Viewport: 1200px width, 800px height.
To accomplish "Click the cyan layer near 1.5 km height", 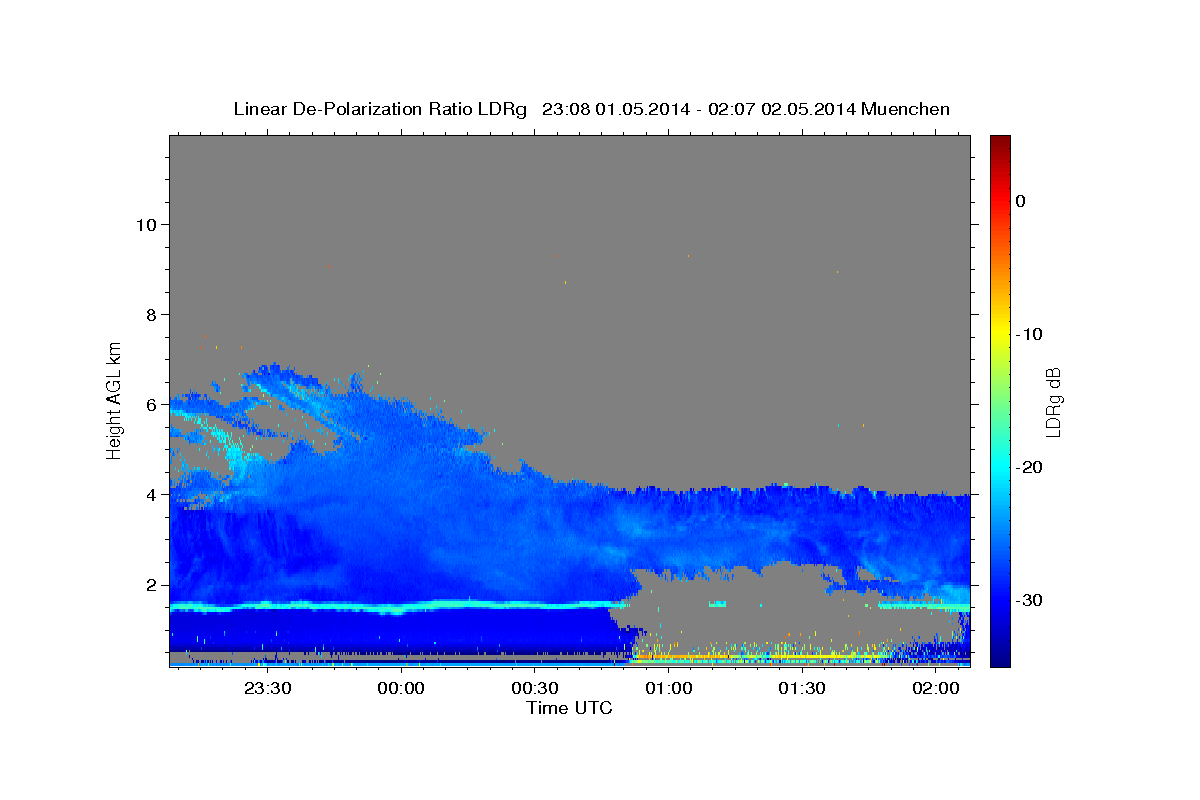I will (400, 606).
